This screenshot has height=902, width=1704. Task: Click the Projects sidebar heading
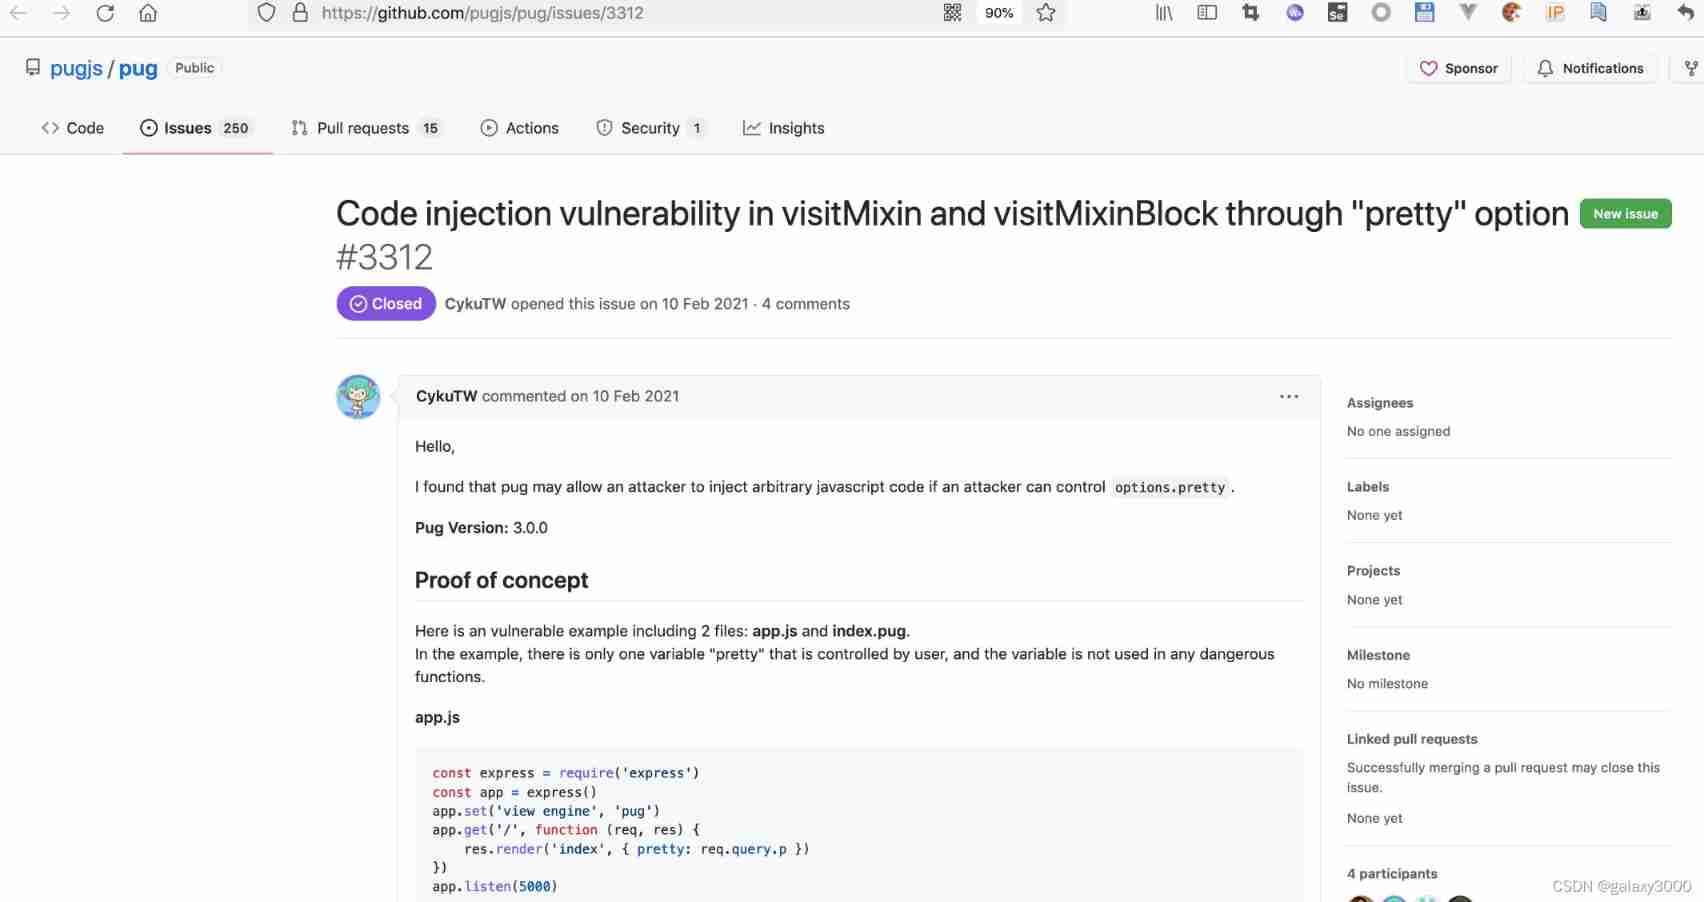point(1373,571)
